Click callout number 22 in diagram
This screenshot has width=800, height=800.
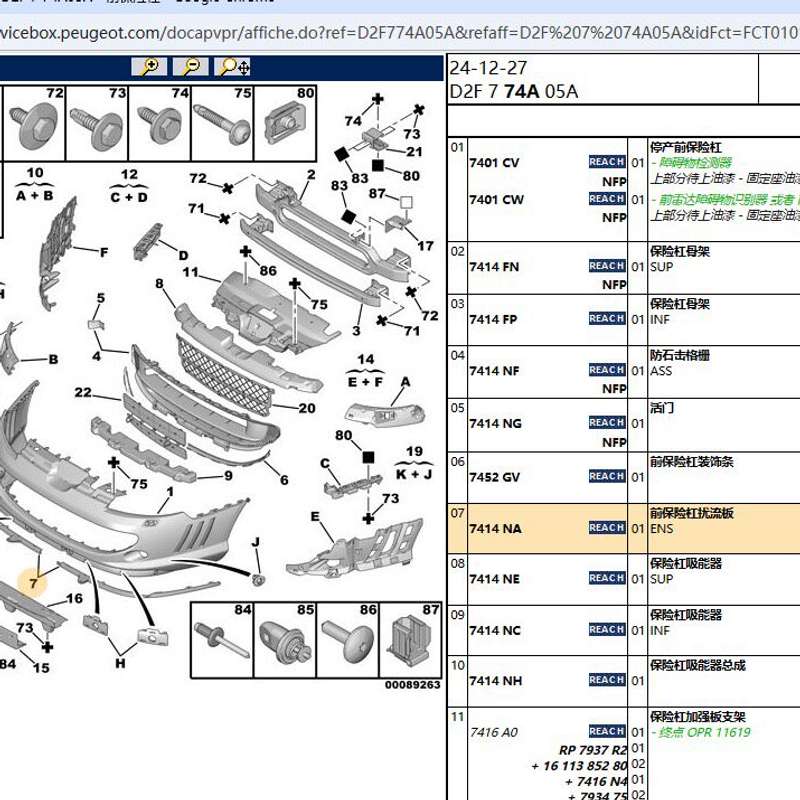pyautogui.click(x=83, y=392)
